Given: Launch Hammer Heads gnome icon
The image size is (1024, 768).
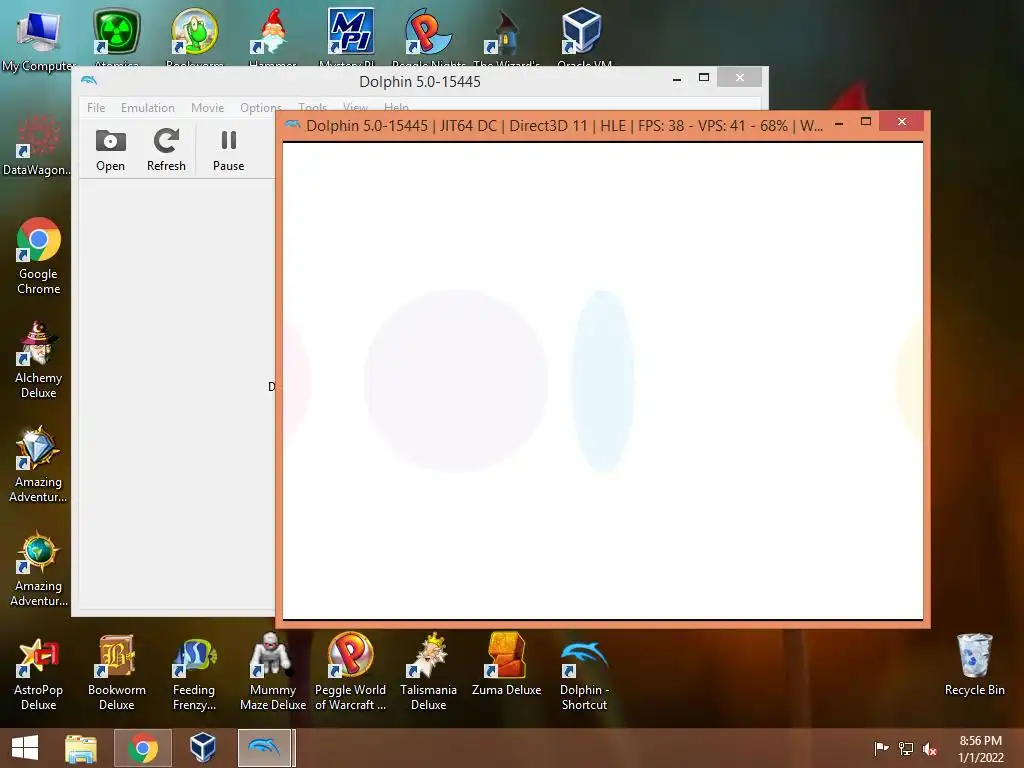Looking at the screenshot, I should pyautogui.click(x=273, y=36).
